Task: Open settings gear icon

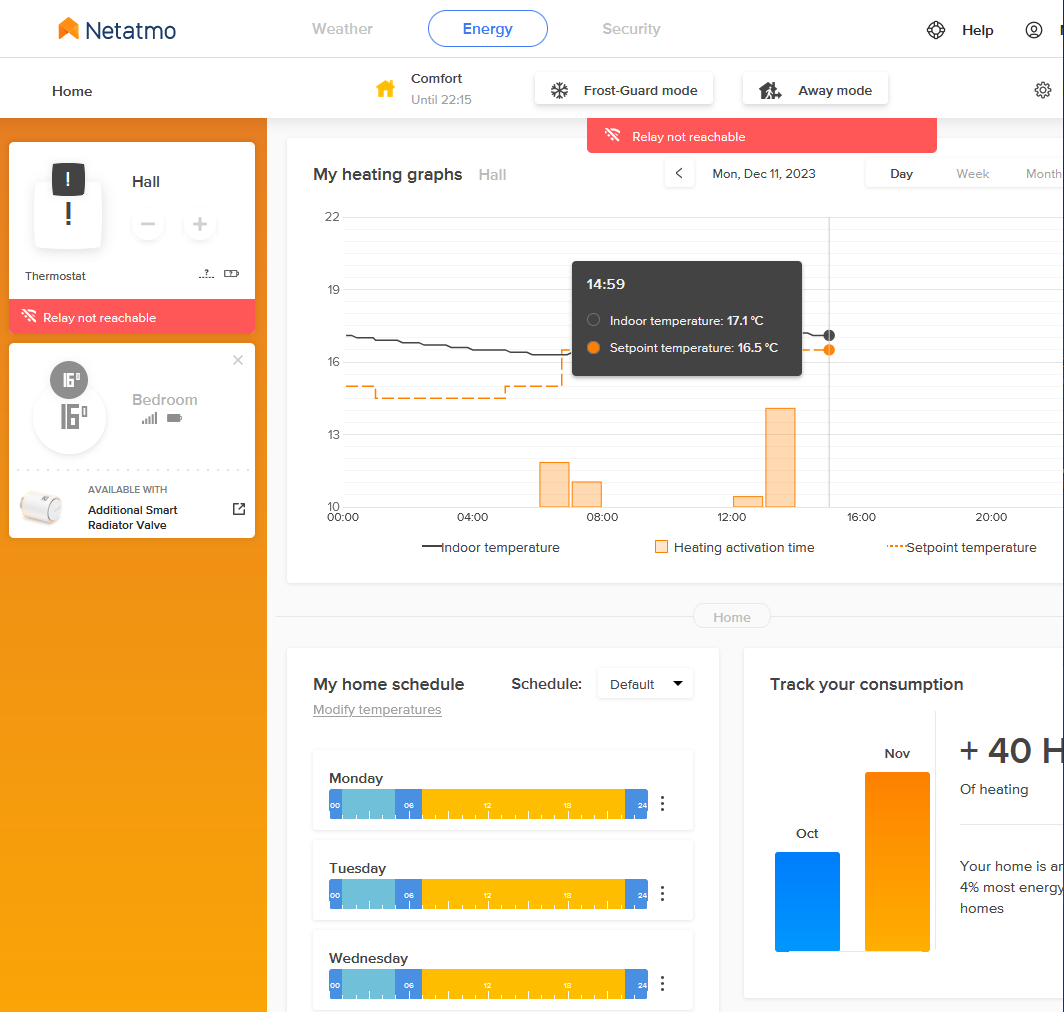Action: click(x=1043, y=90)
